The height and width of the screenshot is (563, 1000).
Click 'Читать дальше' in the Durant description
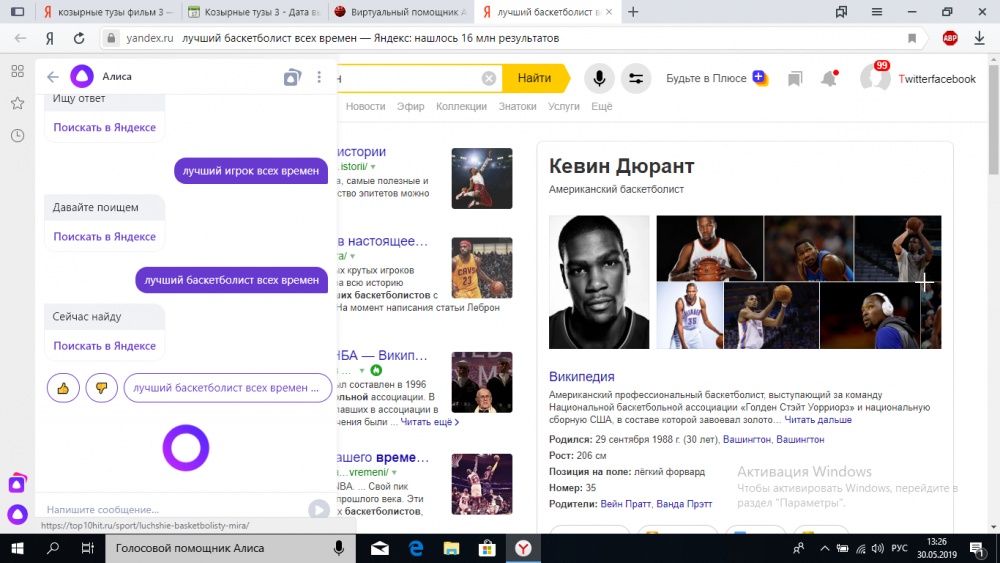point(818,420)
